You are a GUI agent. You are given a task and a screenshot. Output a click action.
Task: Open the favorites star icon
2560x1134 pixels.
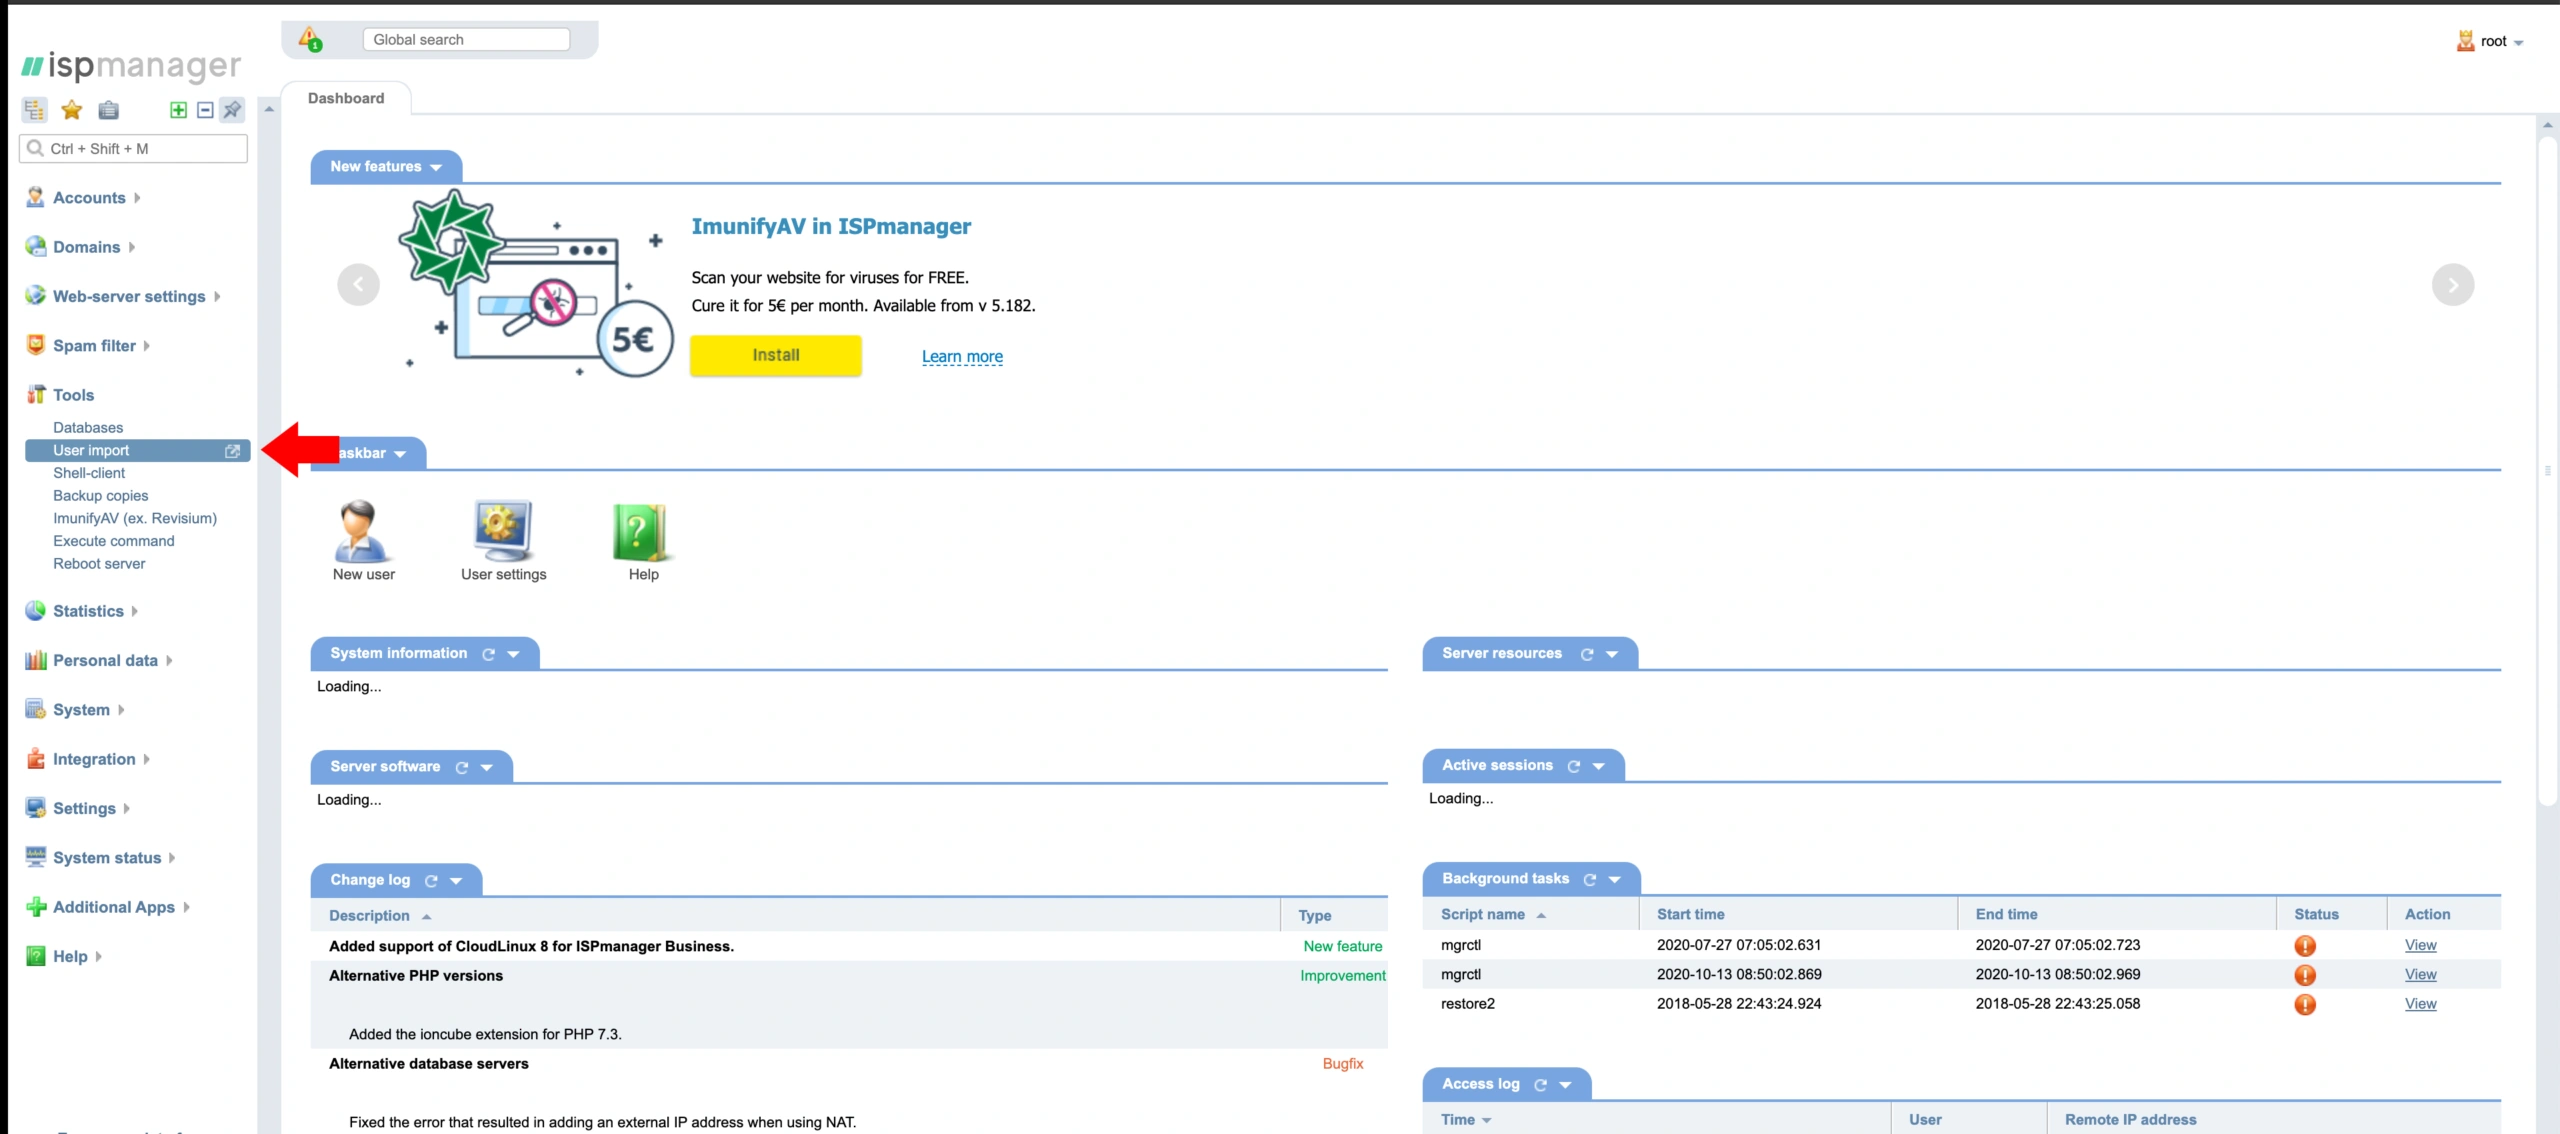click(x=71, y=110)
